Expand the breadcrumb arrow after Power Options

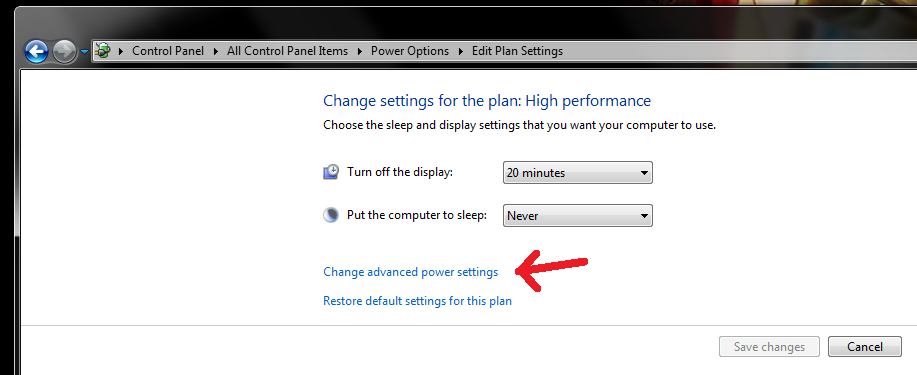pos(460,51)
